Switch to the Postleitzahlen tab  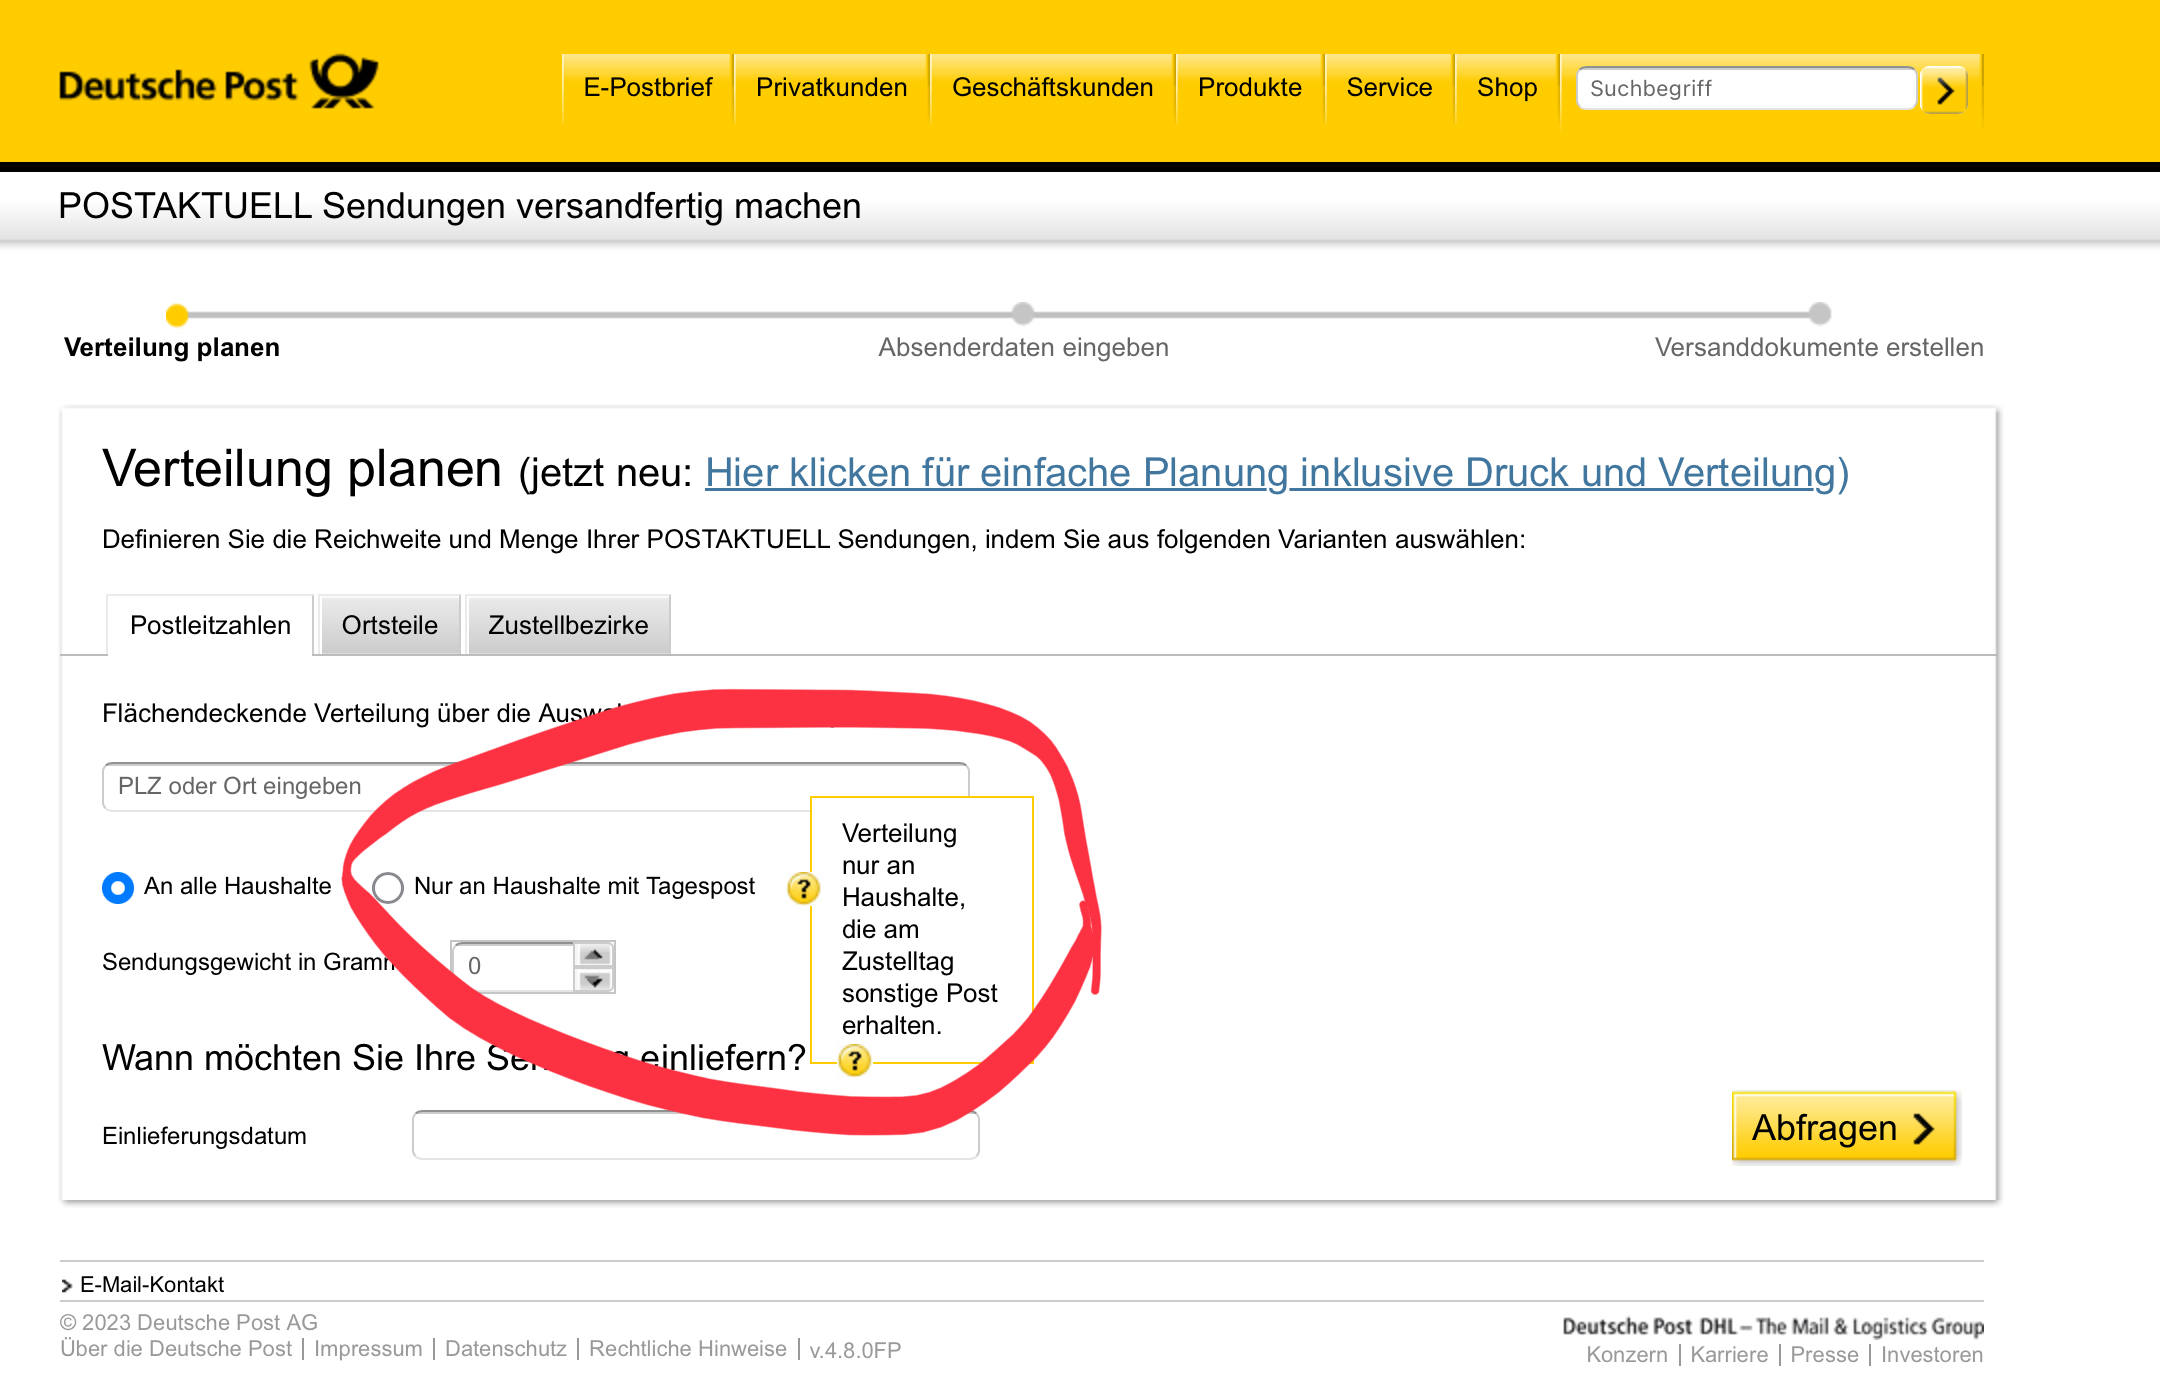coord(210,625)
